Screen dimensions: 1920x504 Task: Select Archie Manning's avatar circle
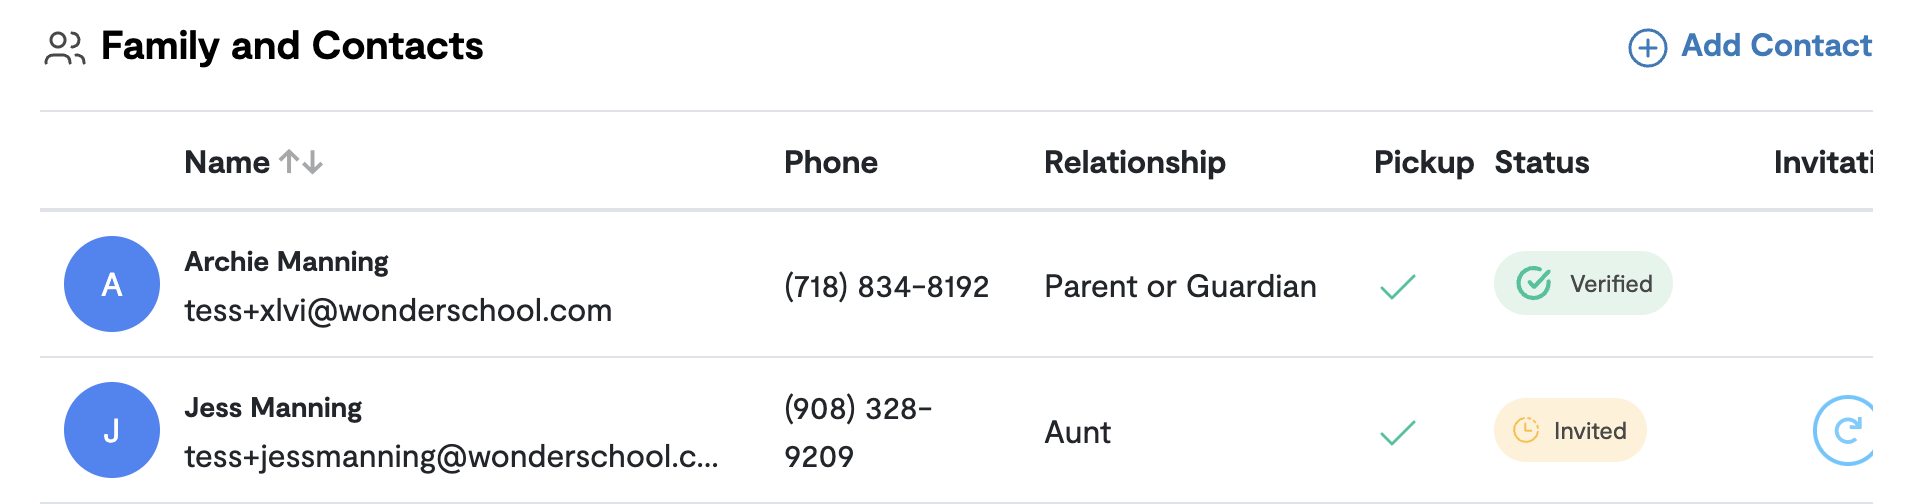(x=112, y=284)
